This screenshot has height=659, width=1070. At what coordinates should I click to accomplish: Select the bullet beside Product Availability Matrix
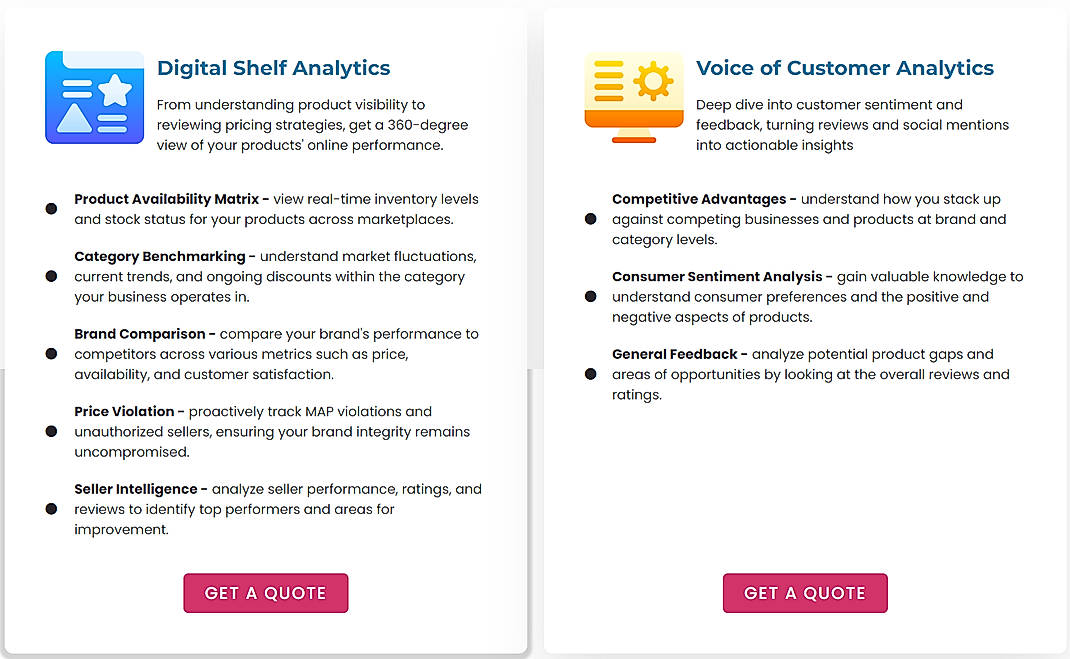coord(51,209)
